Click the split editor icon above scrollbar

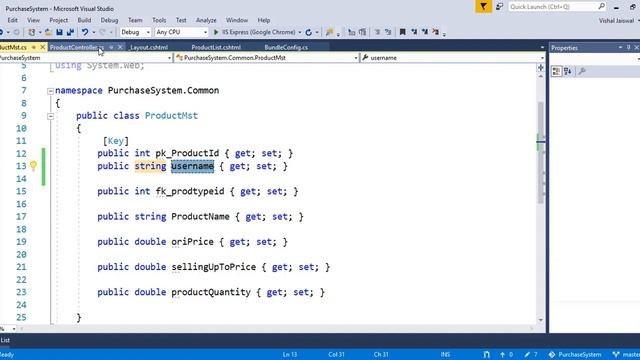pyautogui.click(x=541, y=68)
